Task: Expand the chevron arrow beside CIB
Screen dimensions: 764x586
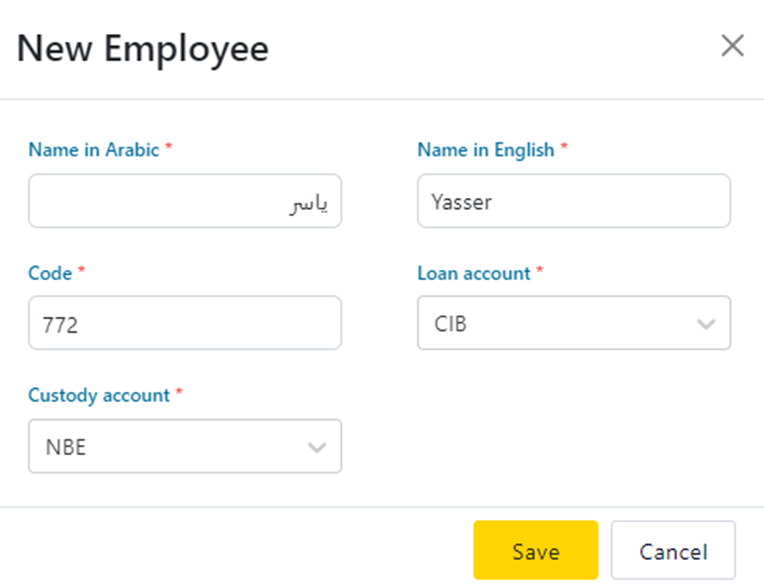Action: [706, 324]
